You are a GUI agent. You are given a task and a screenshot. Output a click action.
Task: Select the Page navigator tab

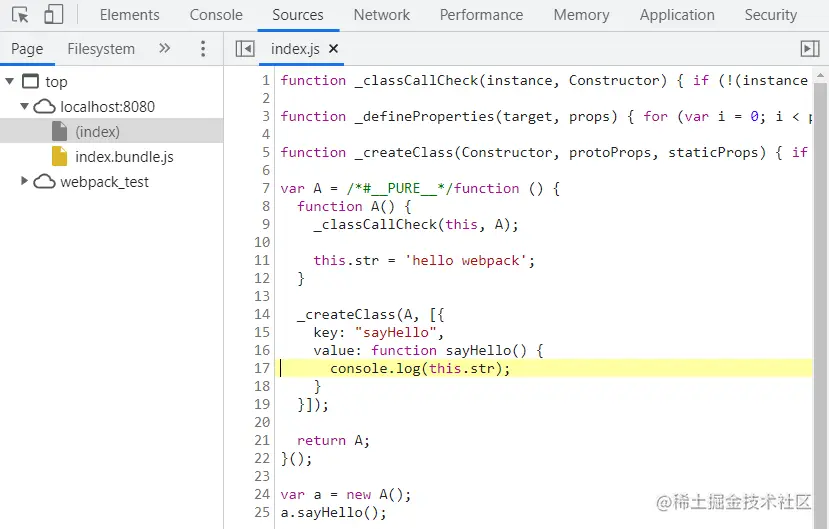click(27, 49)
